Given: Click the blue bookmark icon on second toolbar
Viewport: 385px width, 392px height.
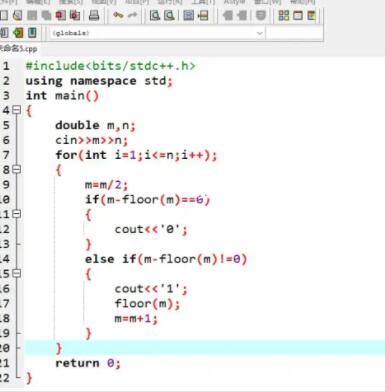Looking at the screenshot, I should click(x=32, y=33).
